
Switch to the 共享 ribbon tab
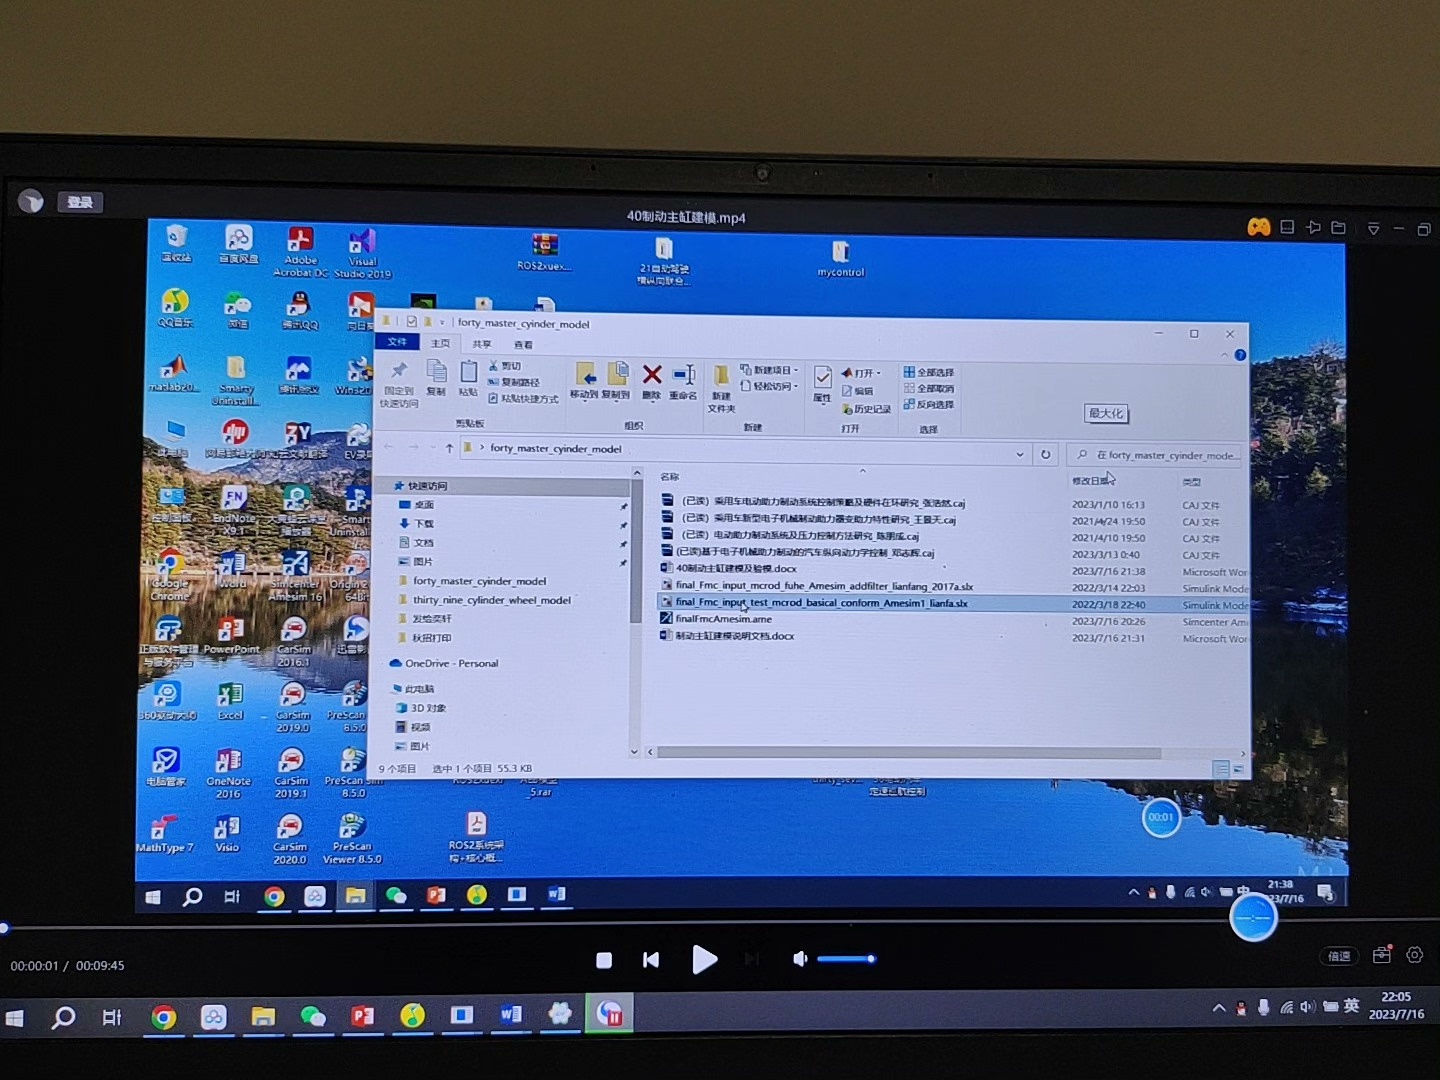pos(482,344)
